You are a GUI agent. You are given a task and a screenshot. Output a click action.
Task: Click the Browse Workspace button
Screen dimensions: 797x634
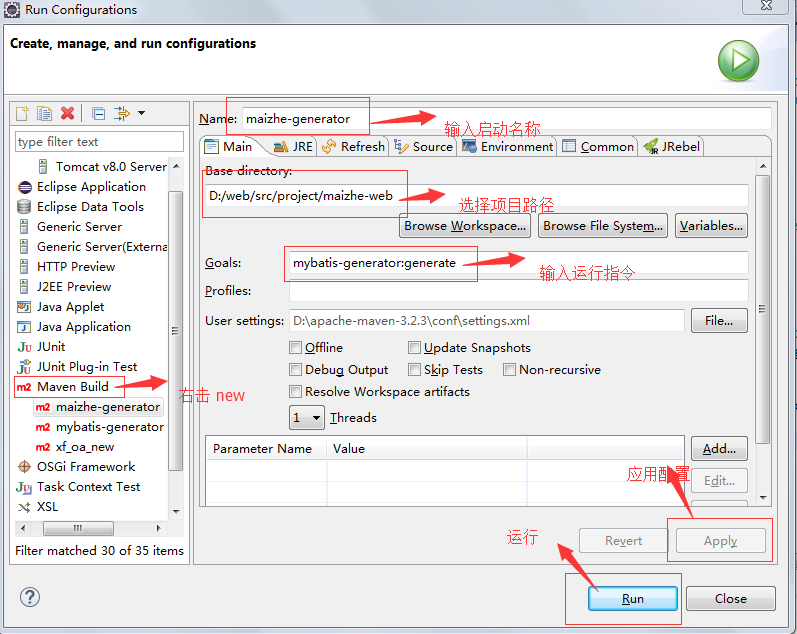(464, 226)
